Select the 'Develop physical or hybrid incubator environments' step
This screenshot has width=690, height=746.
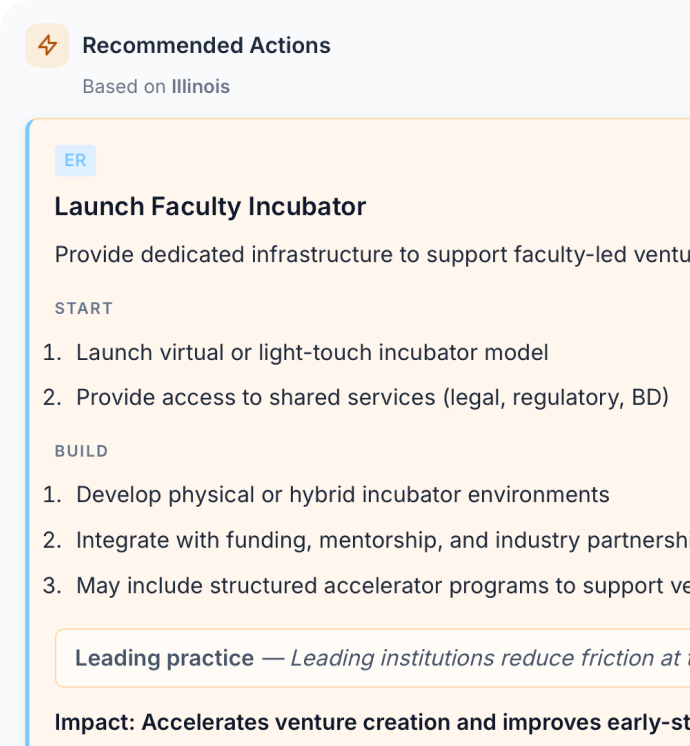pyautogui.click(x=343, y=495)
